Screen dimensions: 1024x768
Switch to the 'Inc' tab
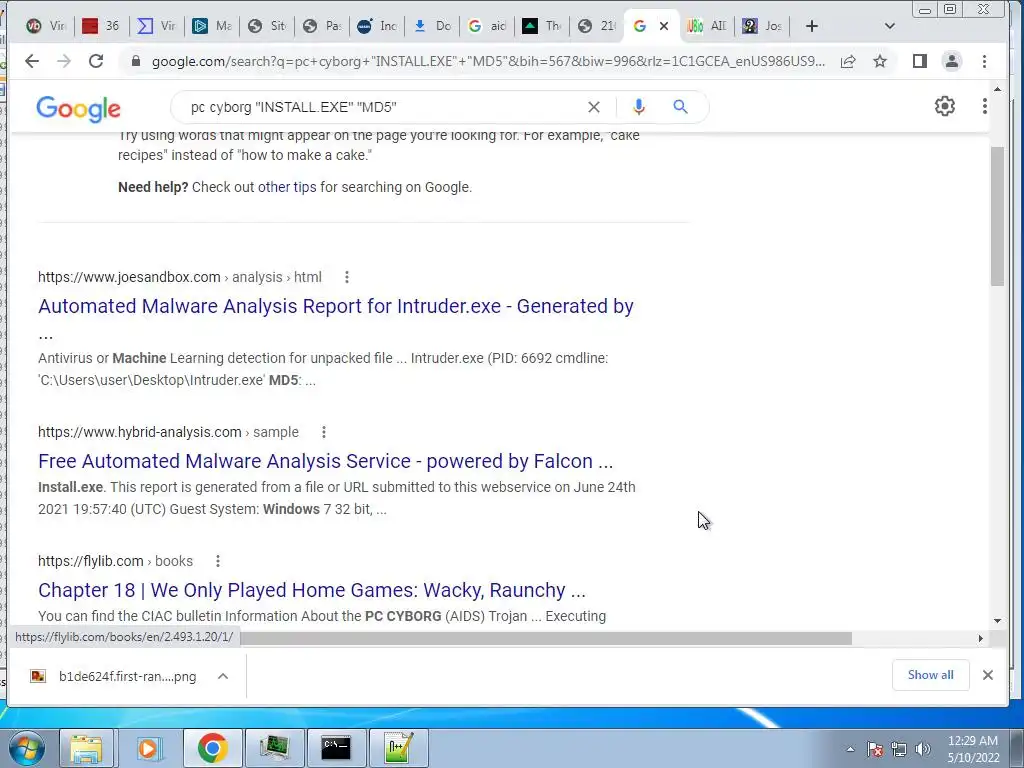pyautogui.click(x=377, y=26)
